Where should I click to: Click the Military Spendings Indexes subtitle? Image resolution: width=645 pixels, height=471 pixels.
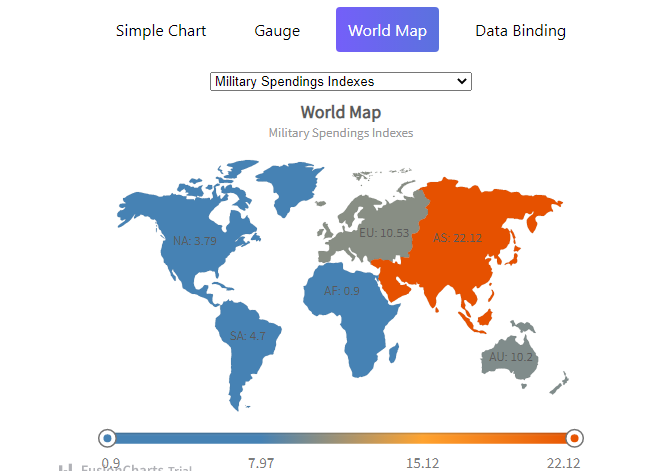point(341,133)
